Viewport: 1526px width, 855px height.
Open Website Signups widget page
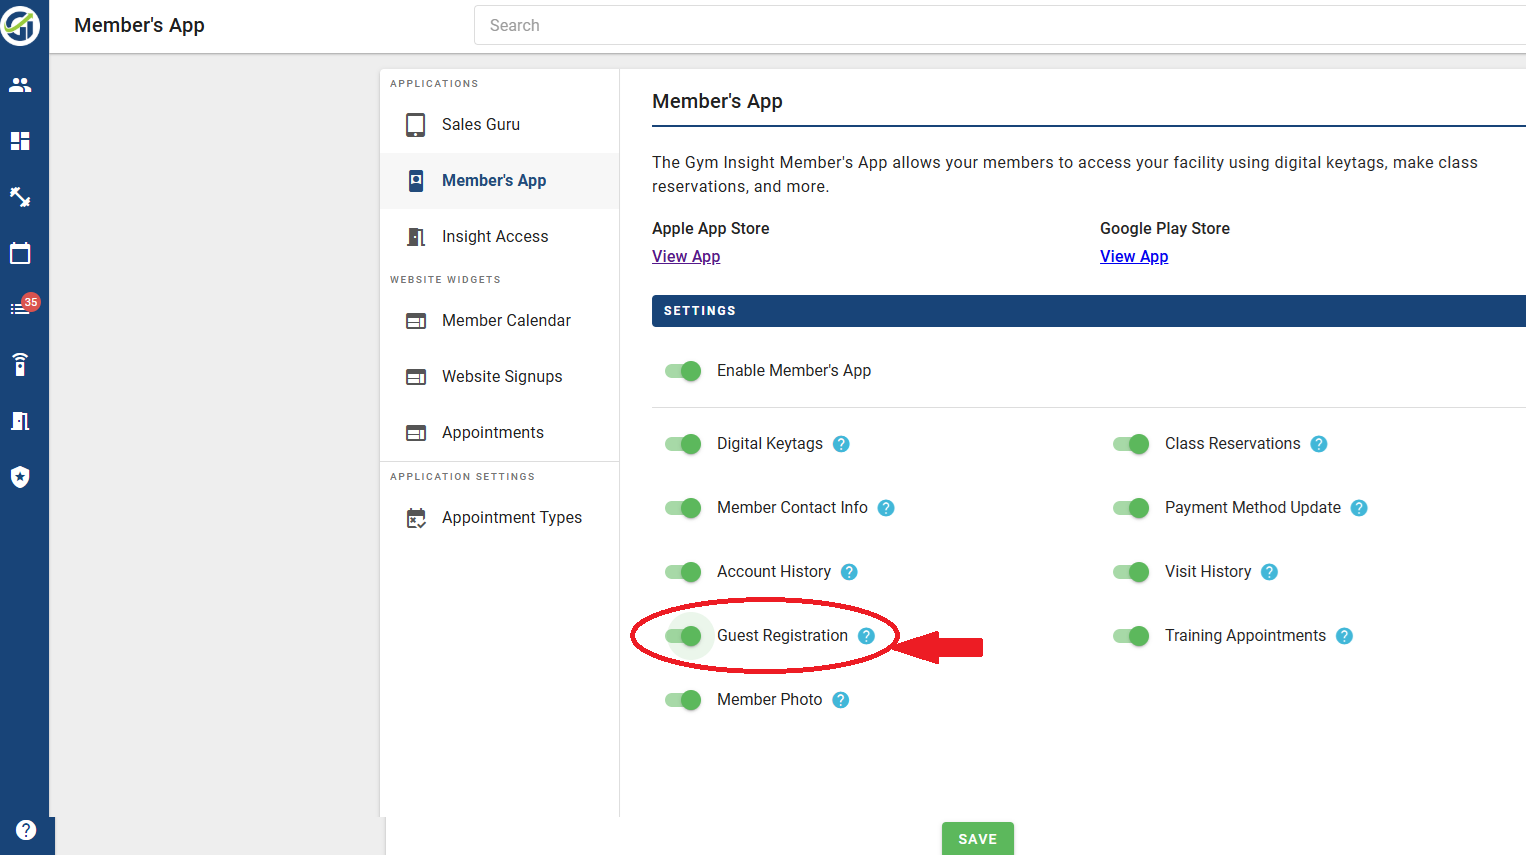click(x=499, y=377)
